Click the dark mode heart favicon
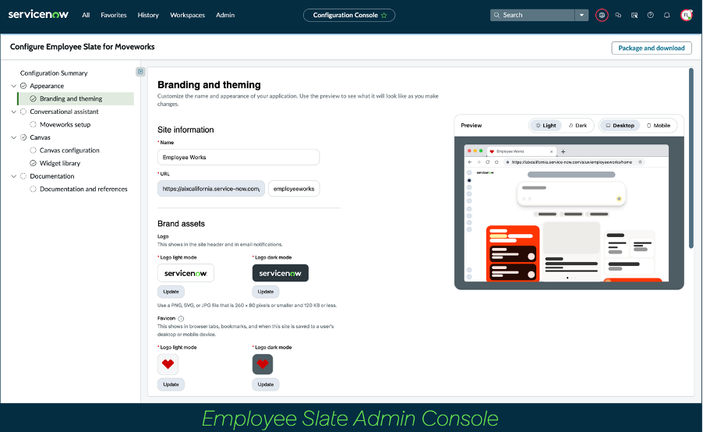This screenshot has width=703, height=432. pyautogui.click(x=263, y=364)
